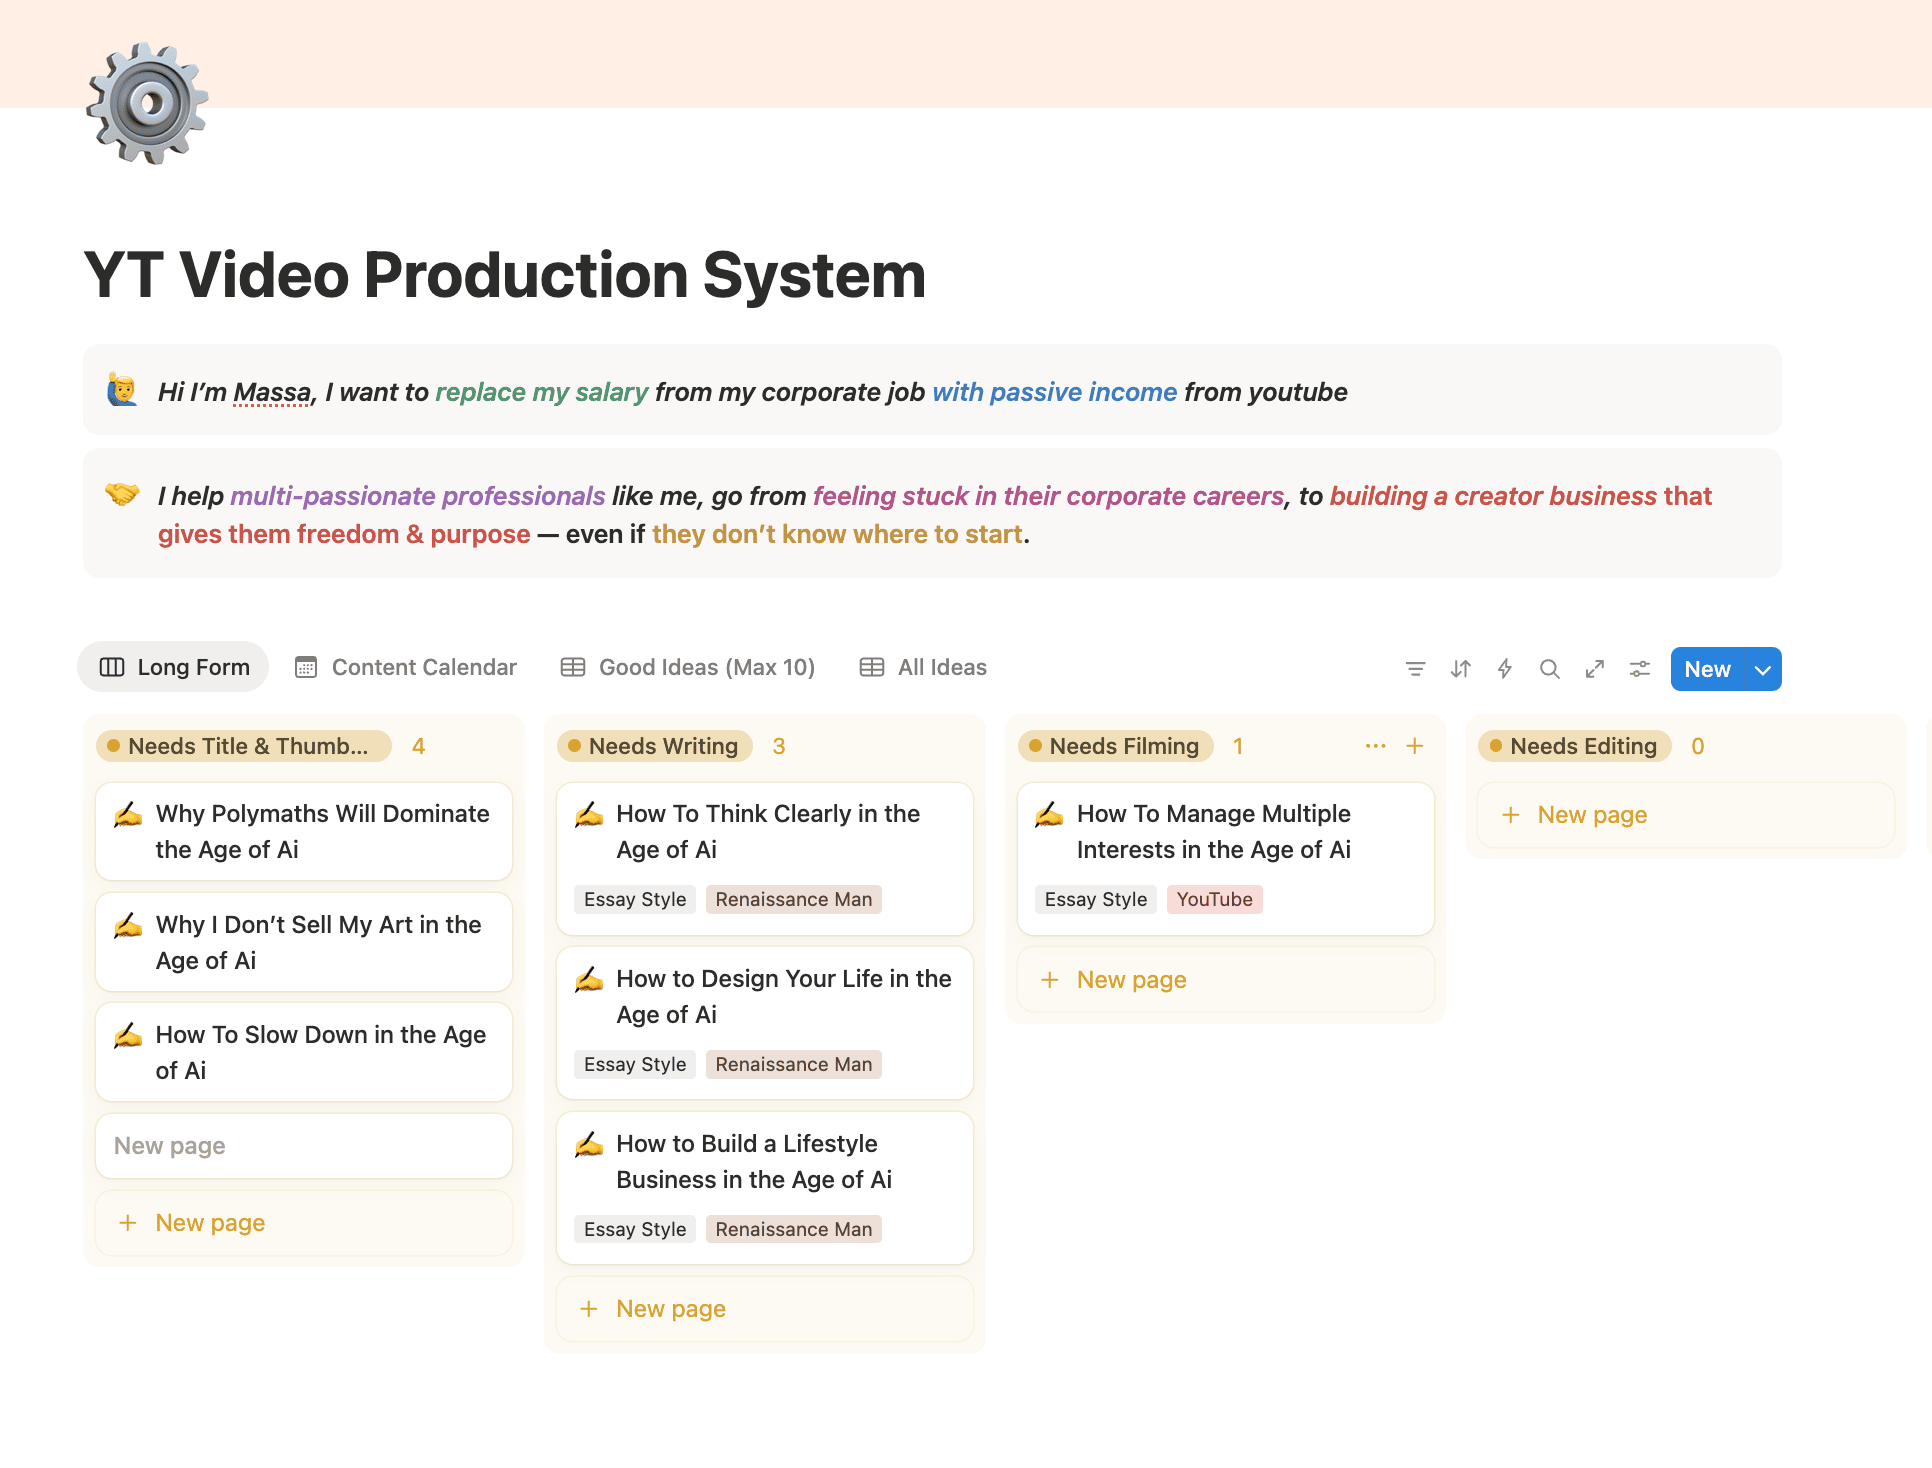Click New page under Needs Writing

pyautogui.click(x=670, y=1309)
